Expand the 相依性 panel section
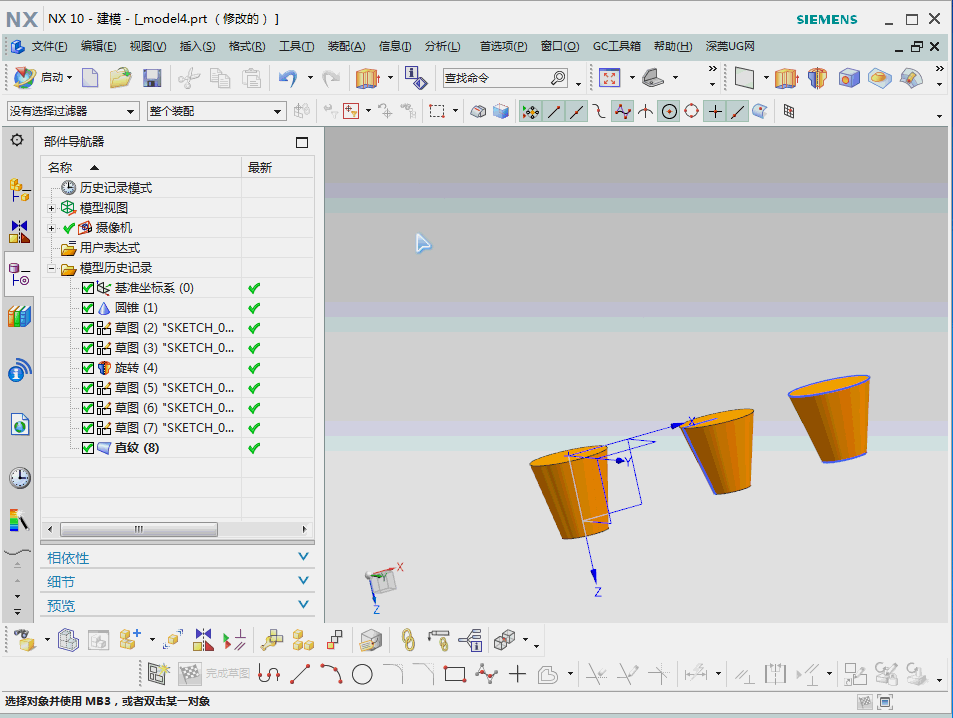The height and width of the screenshot is (718, 953). point(177,557)
